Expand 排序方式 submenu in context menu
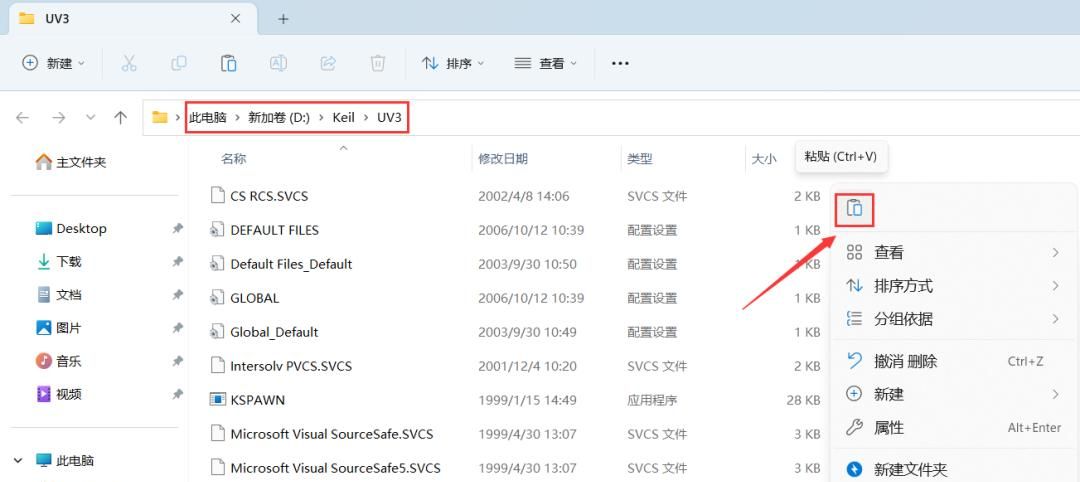This screenshot has height=482, width=1080. coord(953,286)
